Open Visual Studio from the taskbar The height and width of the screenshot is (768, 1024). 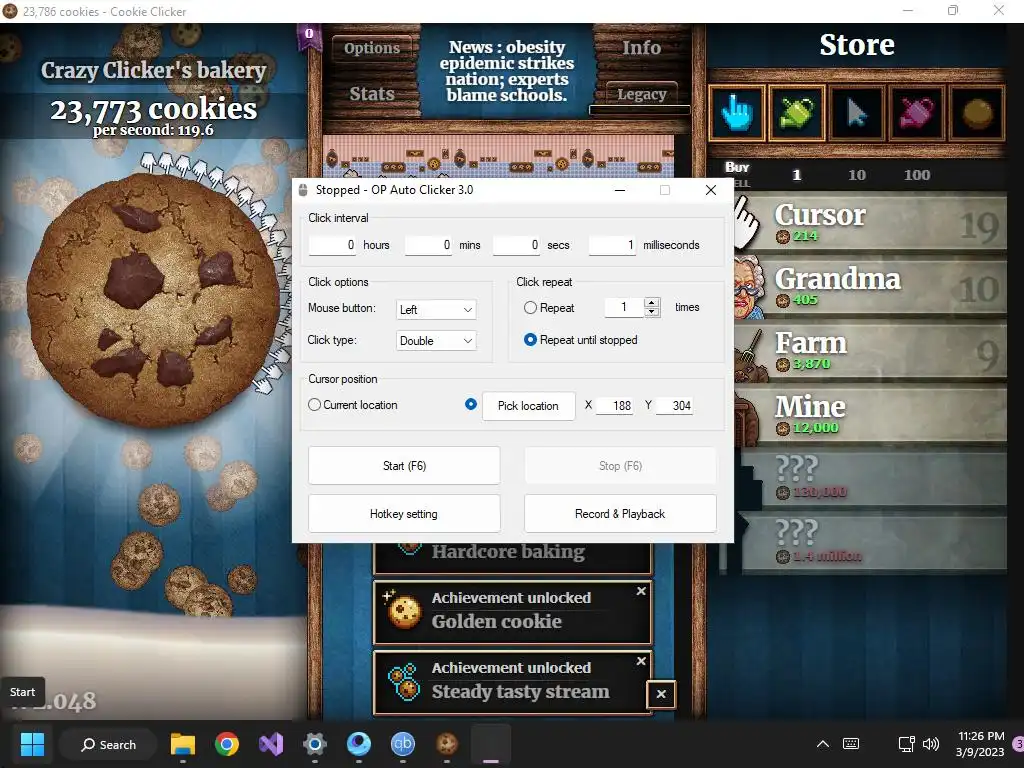pyautogui.click(x=271, y=744)
